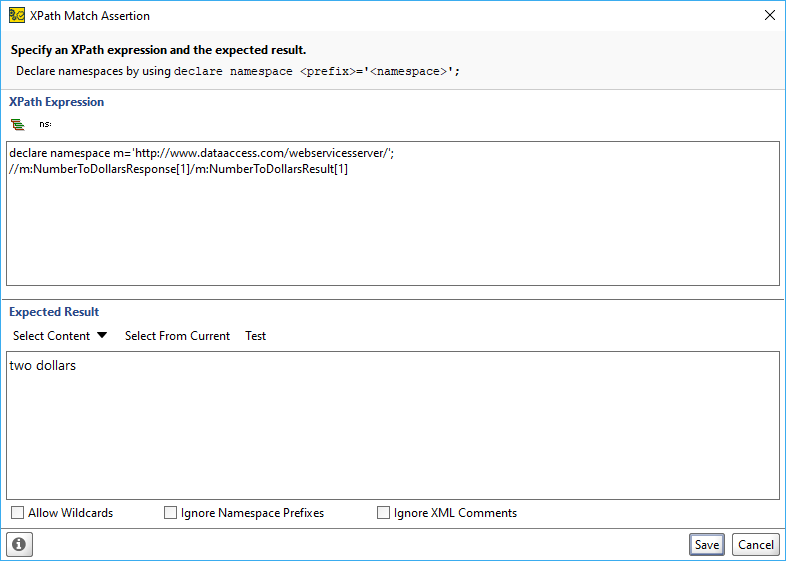Click Select From Current
The width and height of the screenshot is (786, 561).
pyautogui.click(x=177, y=335)
